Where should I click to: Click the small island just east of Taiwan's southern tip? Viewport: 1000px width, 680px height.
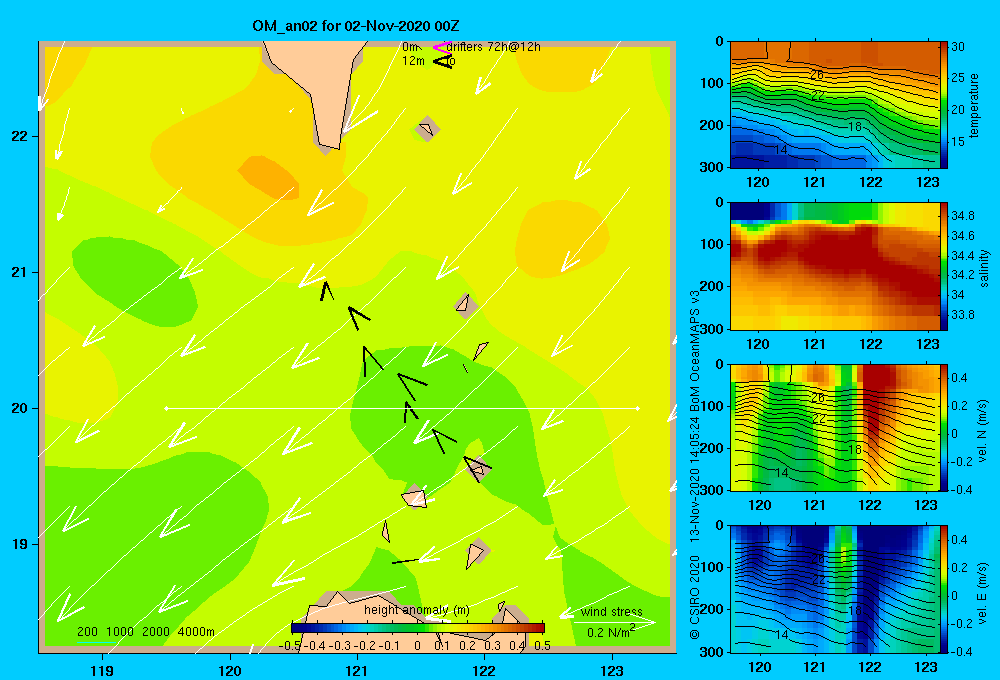tap(427, 129)
